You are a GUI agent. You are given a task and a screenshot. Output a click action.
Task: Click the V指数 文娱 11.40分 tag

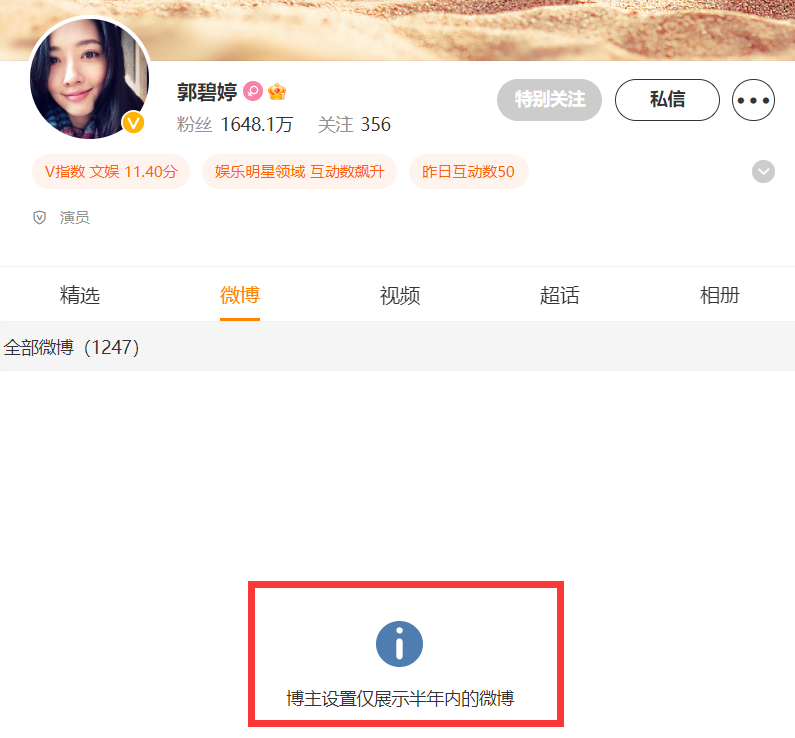point(111,171)
